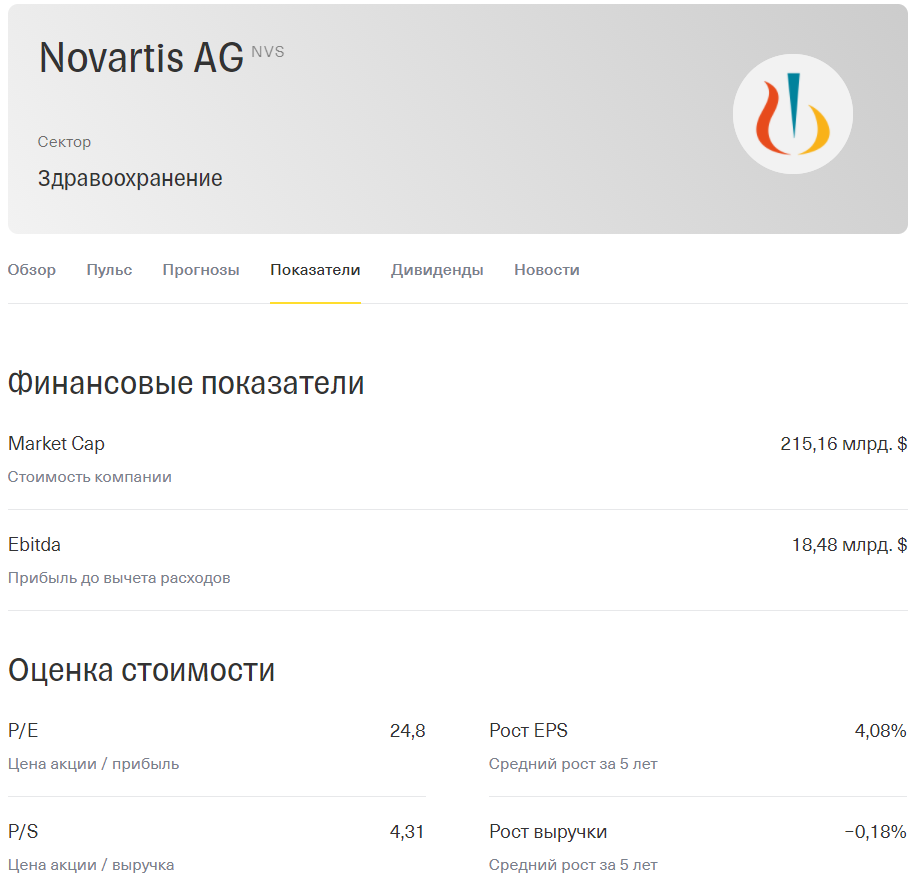Select the P/S value 4,31
919x883 pixels.
[x=407, y=831]
